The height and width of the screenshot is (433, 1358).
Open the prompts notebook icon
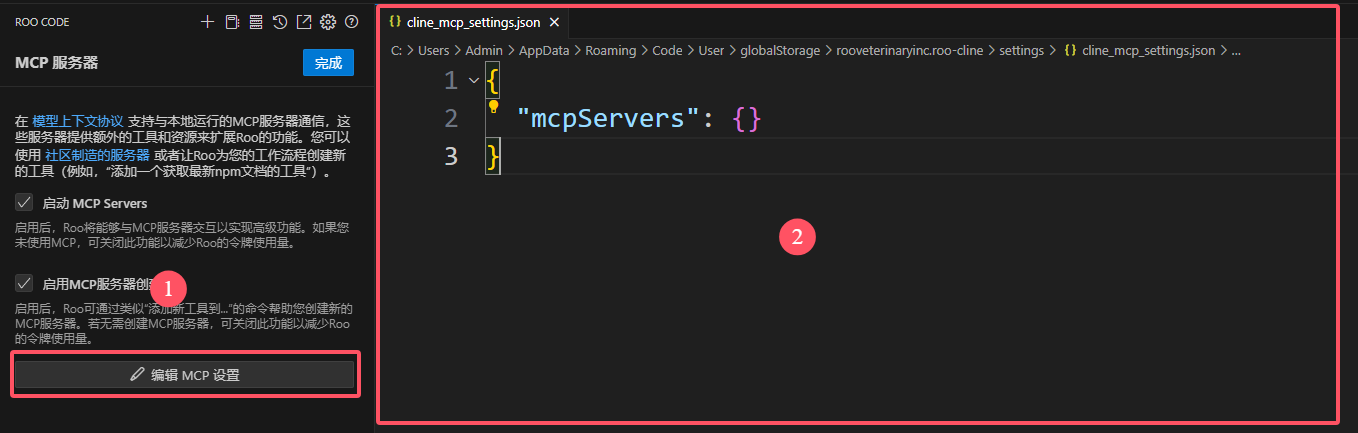(x=232, y=21)
